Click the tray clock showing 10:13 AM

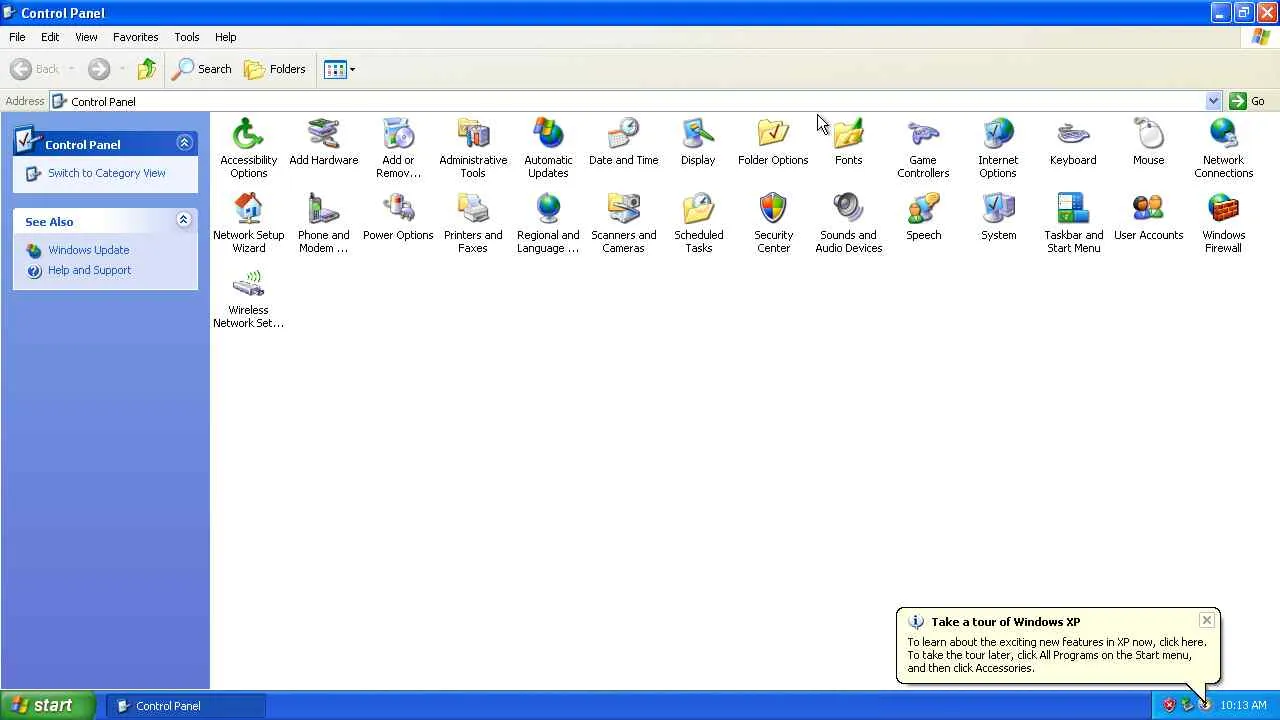pos(1244,705)
